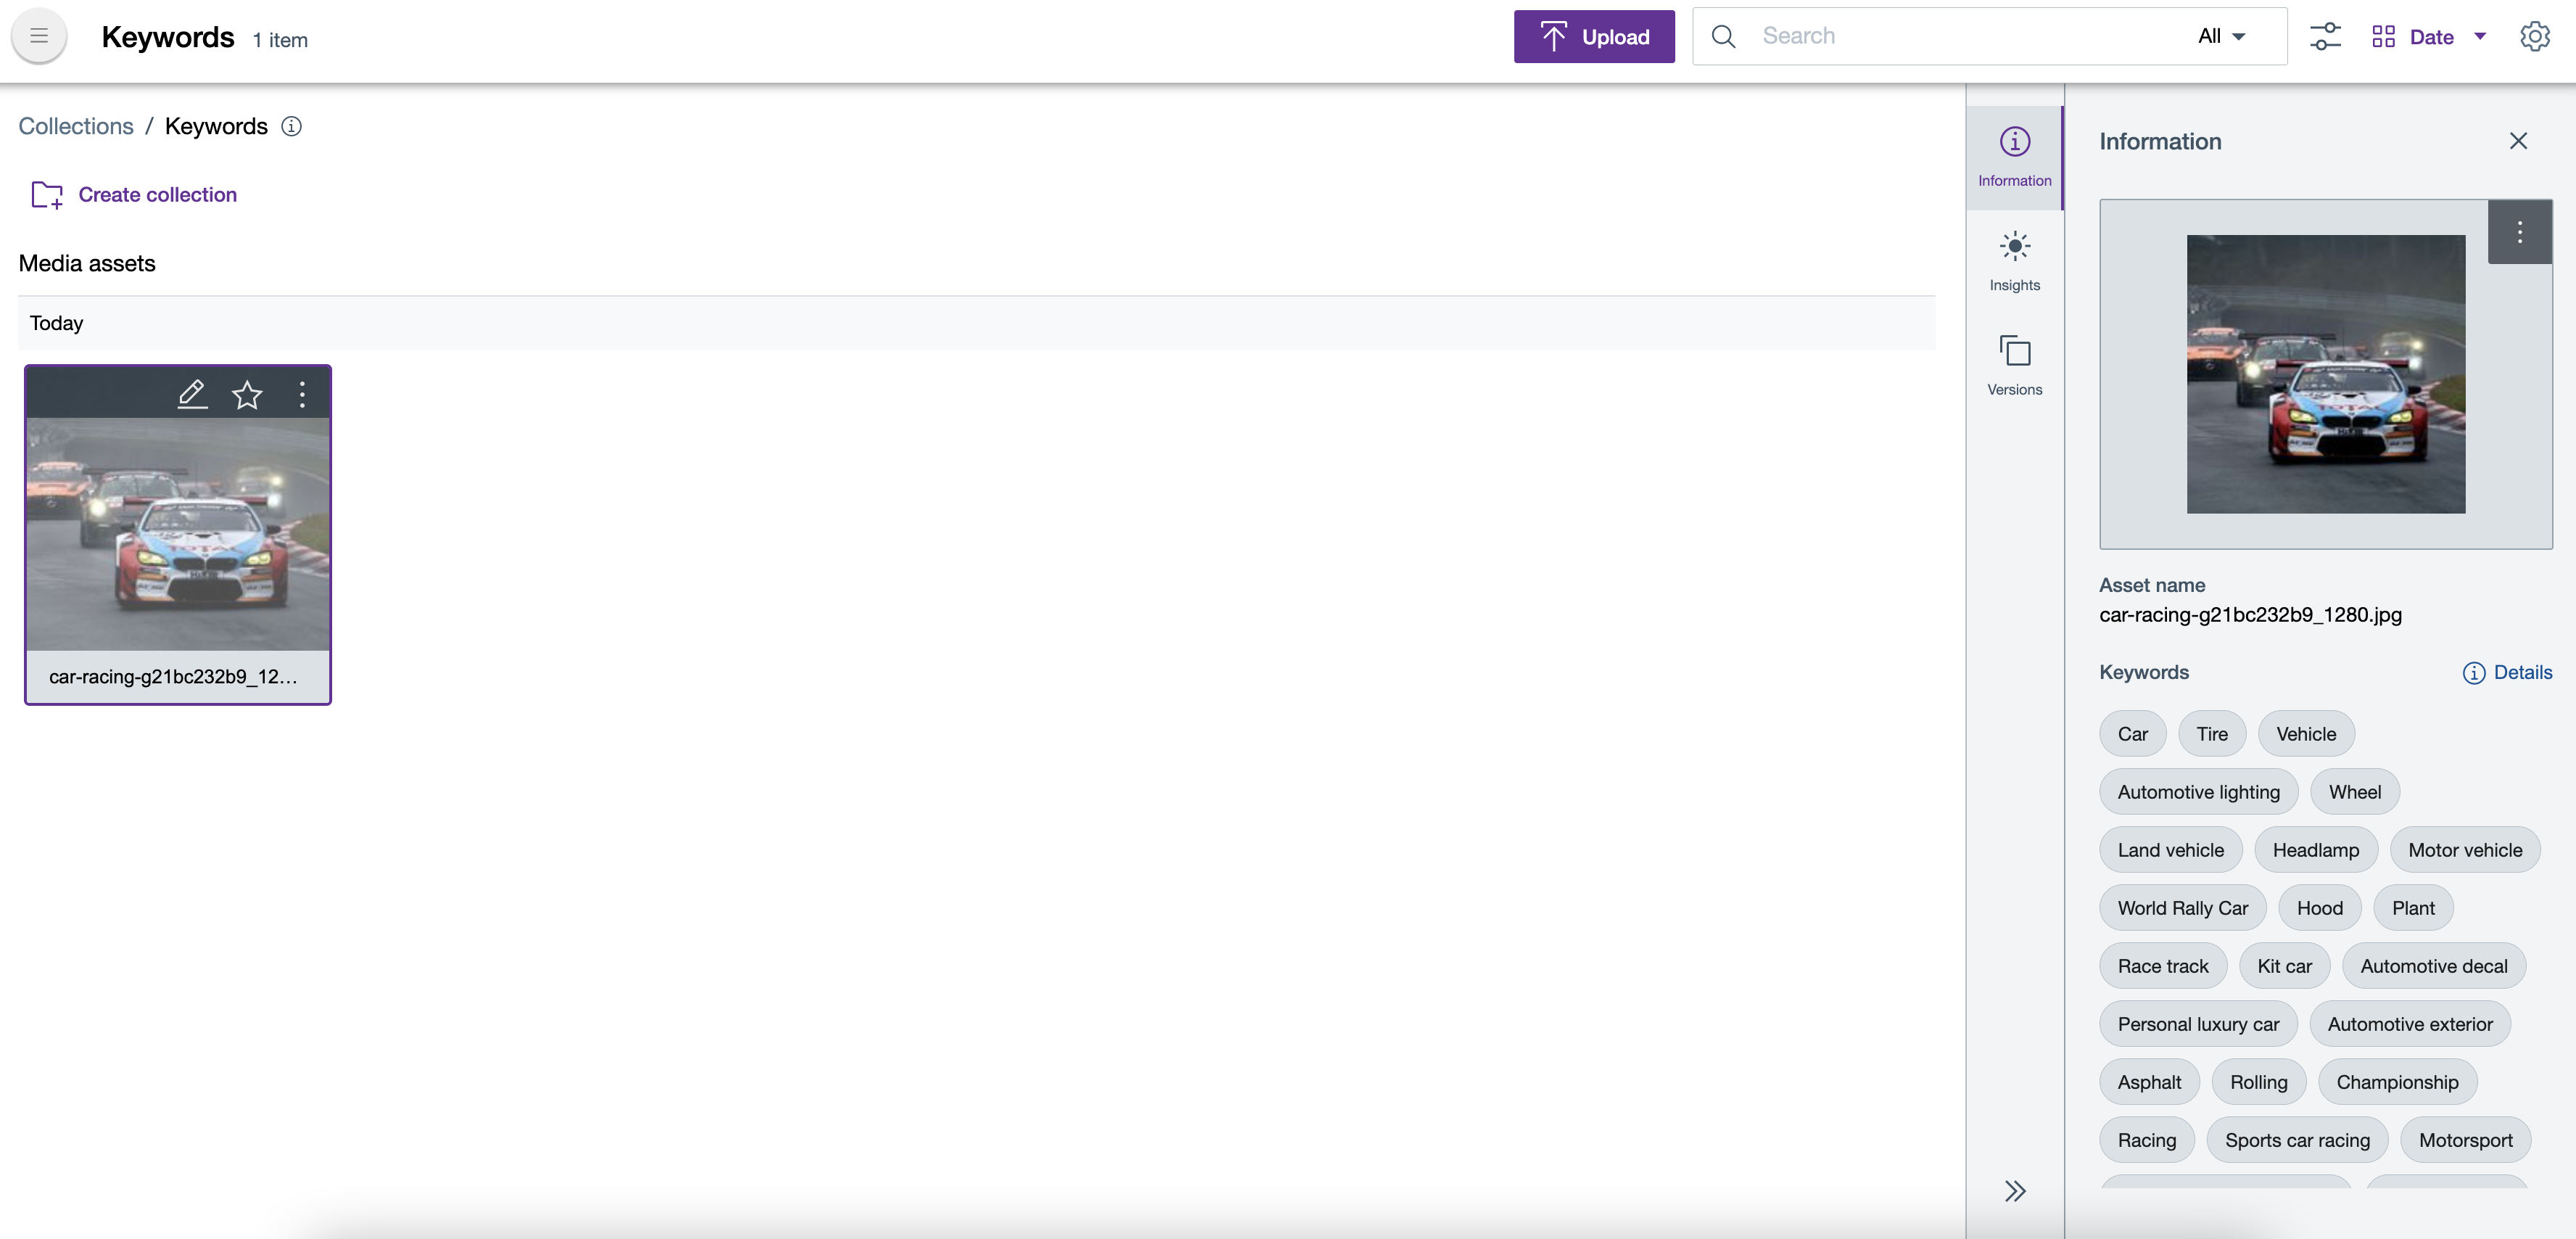Viewport: 2576px width, 1239px height.
Task: Click the three-dot more options icon on thumbnail
Action: coord(301,392)
